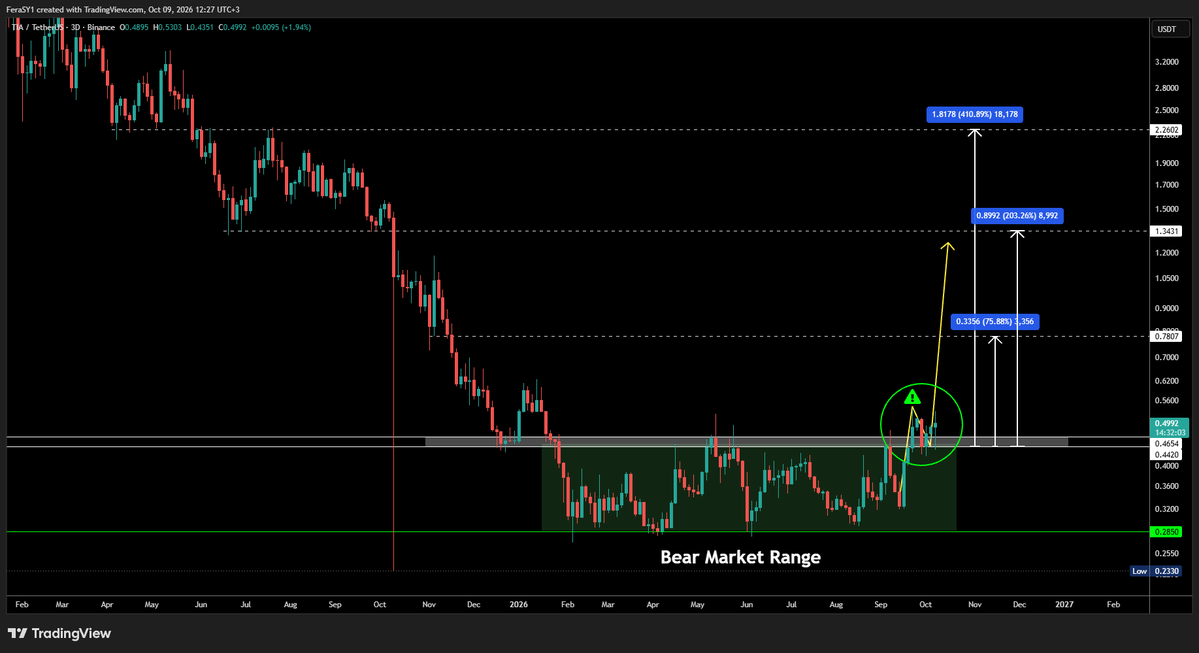
Task: Click the H0.5303 high value
Action: (167, 28)
